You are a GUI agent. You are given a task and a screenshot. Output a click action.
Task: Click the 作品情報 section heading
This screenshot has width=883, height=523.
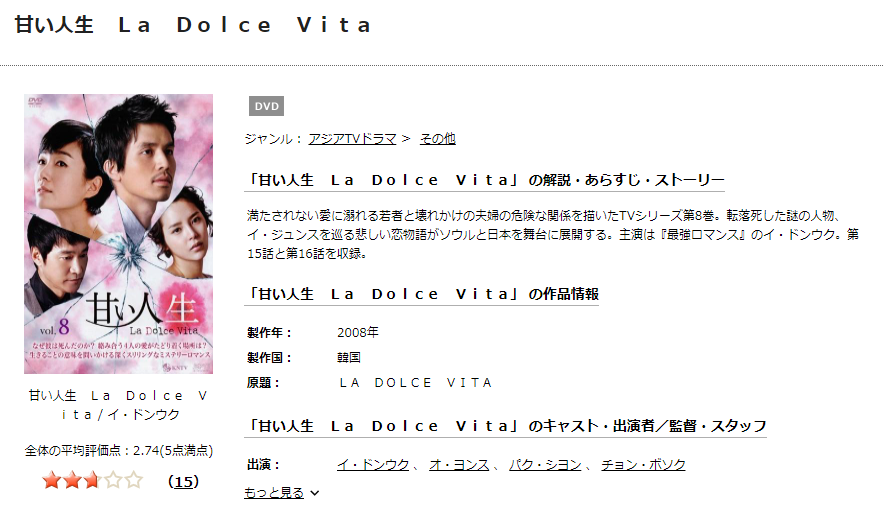422,294
